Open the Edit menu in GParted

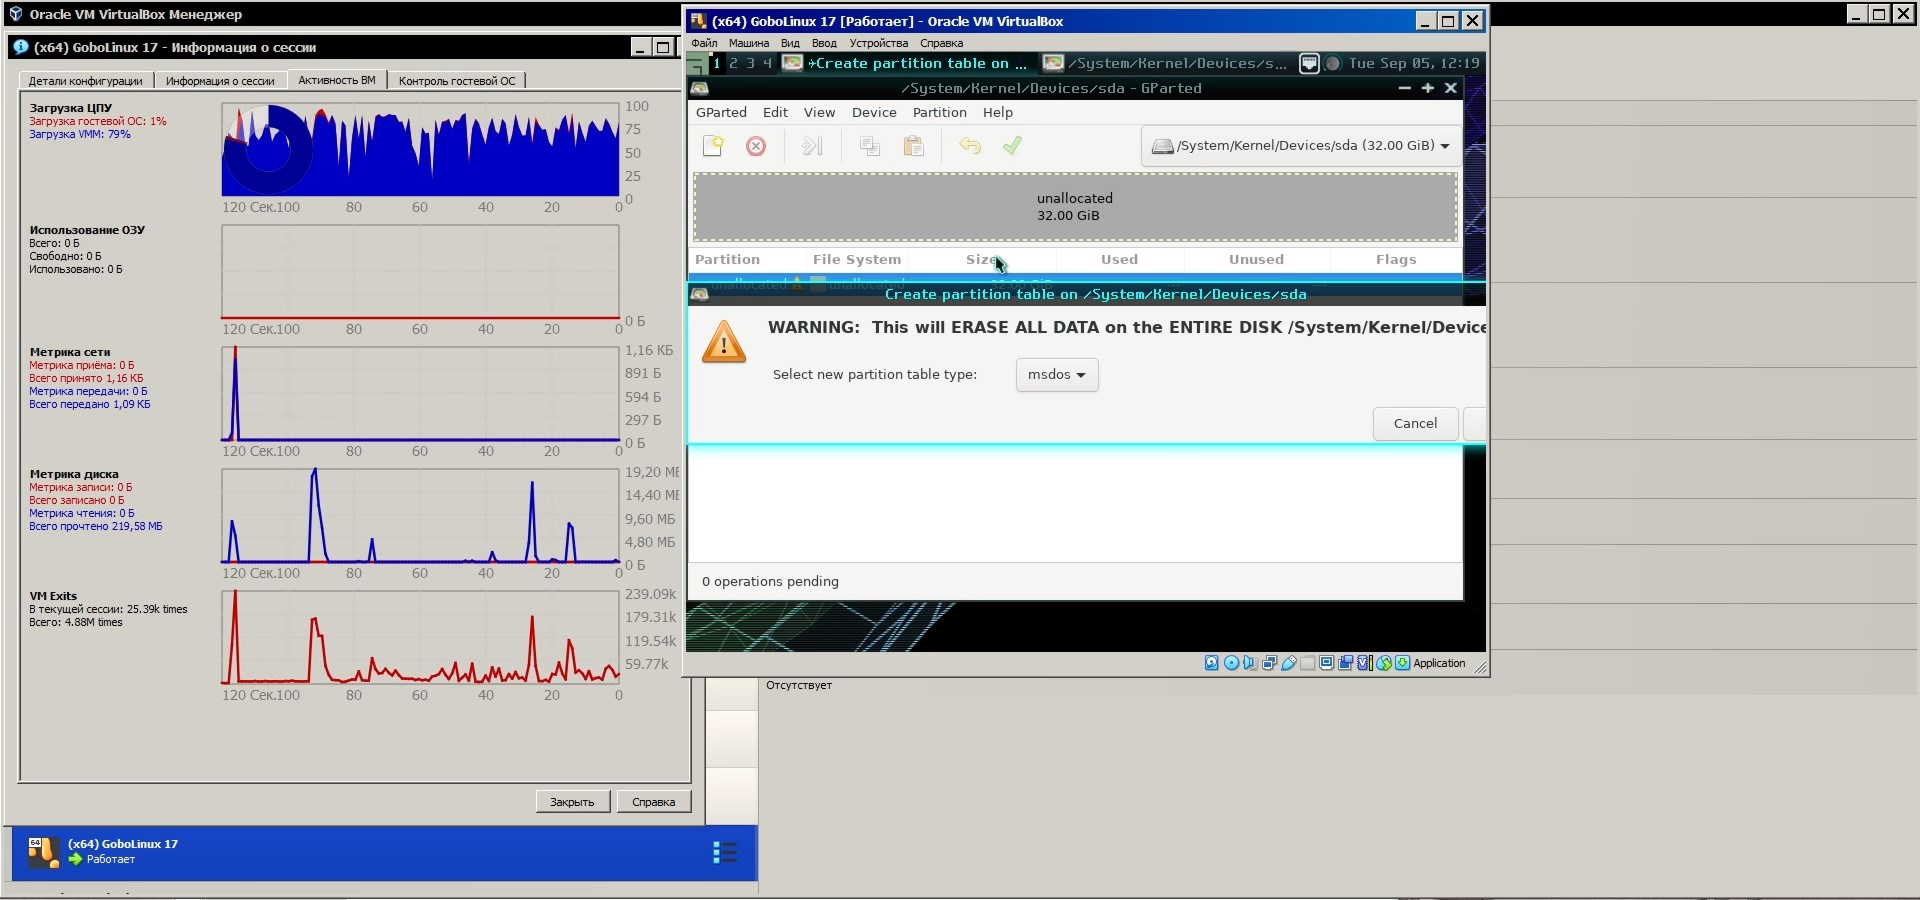(775, 113)
